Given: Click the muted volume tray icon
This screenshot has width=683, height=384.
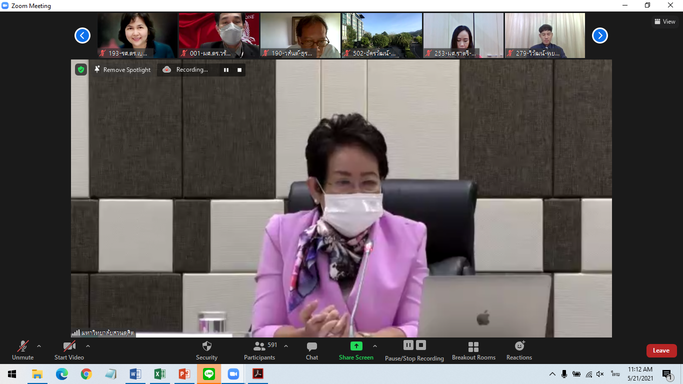Looking at the screenshot, I should point(600,374).
